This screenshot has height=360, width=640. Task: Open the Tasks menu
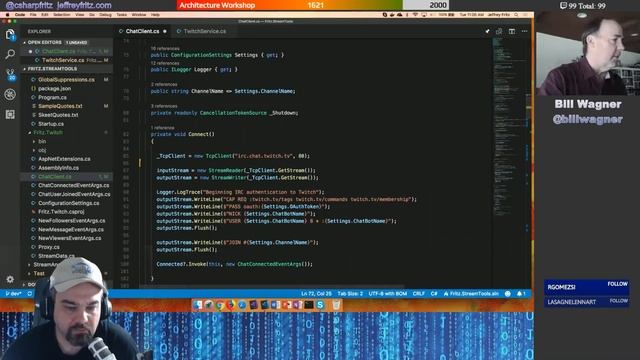tap(122, 15)
